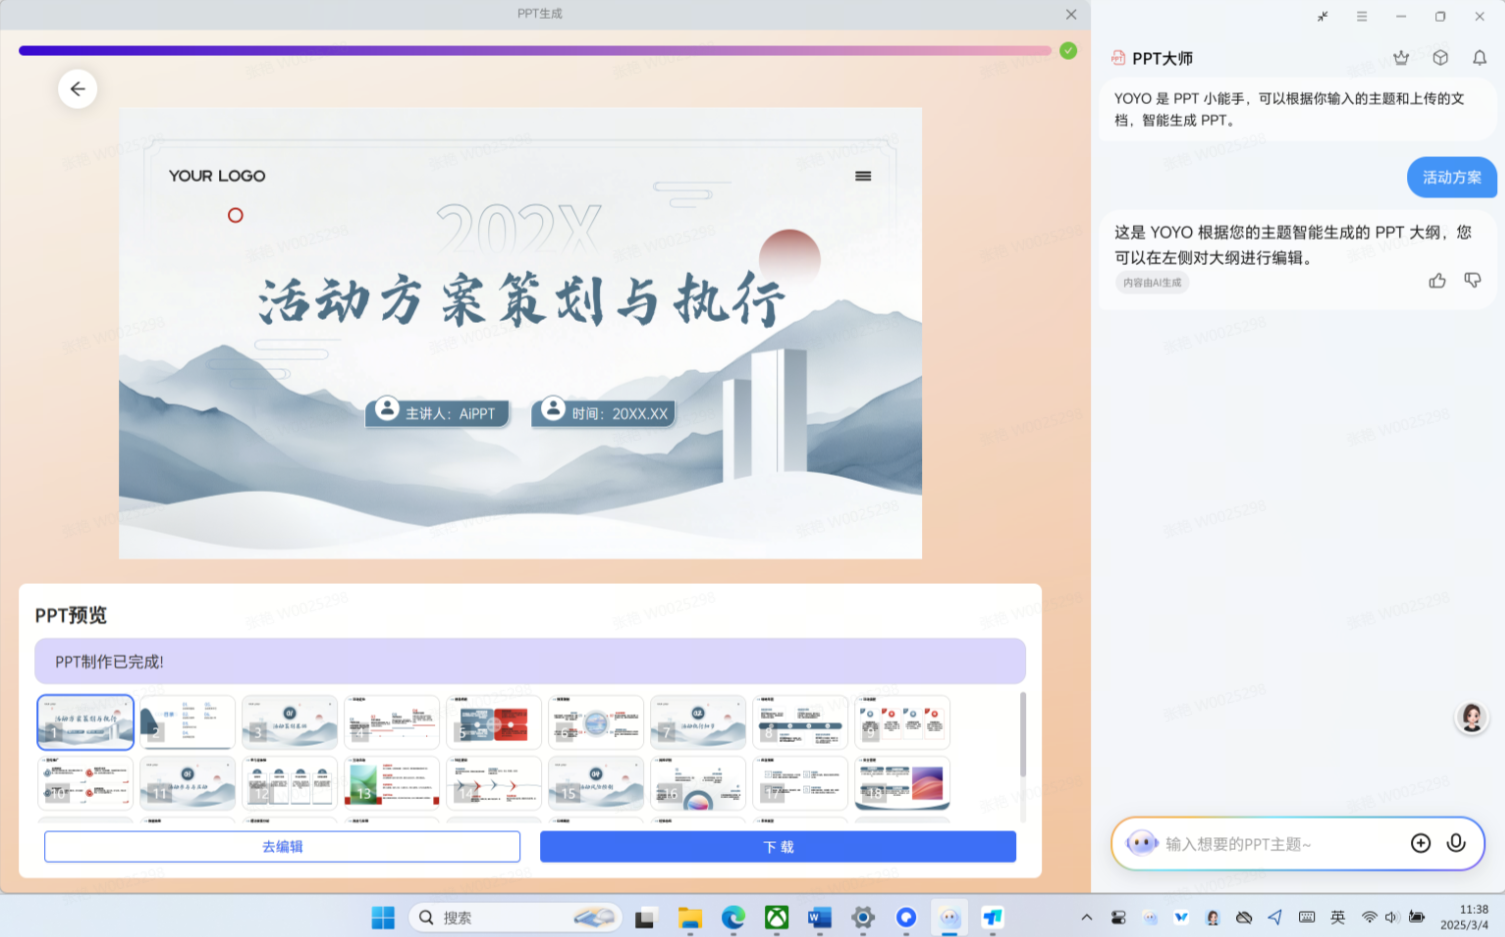Screen dimensions: 1505x937
Task: Click the microphone voice input icon
Action: [x=1456, y=843]
